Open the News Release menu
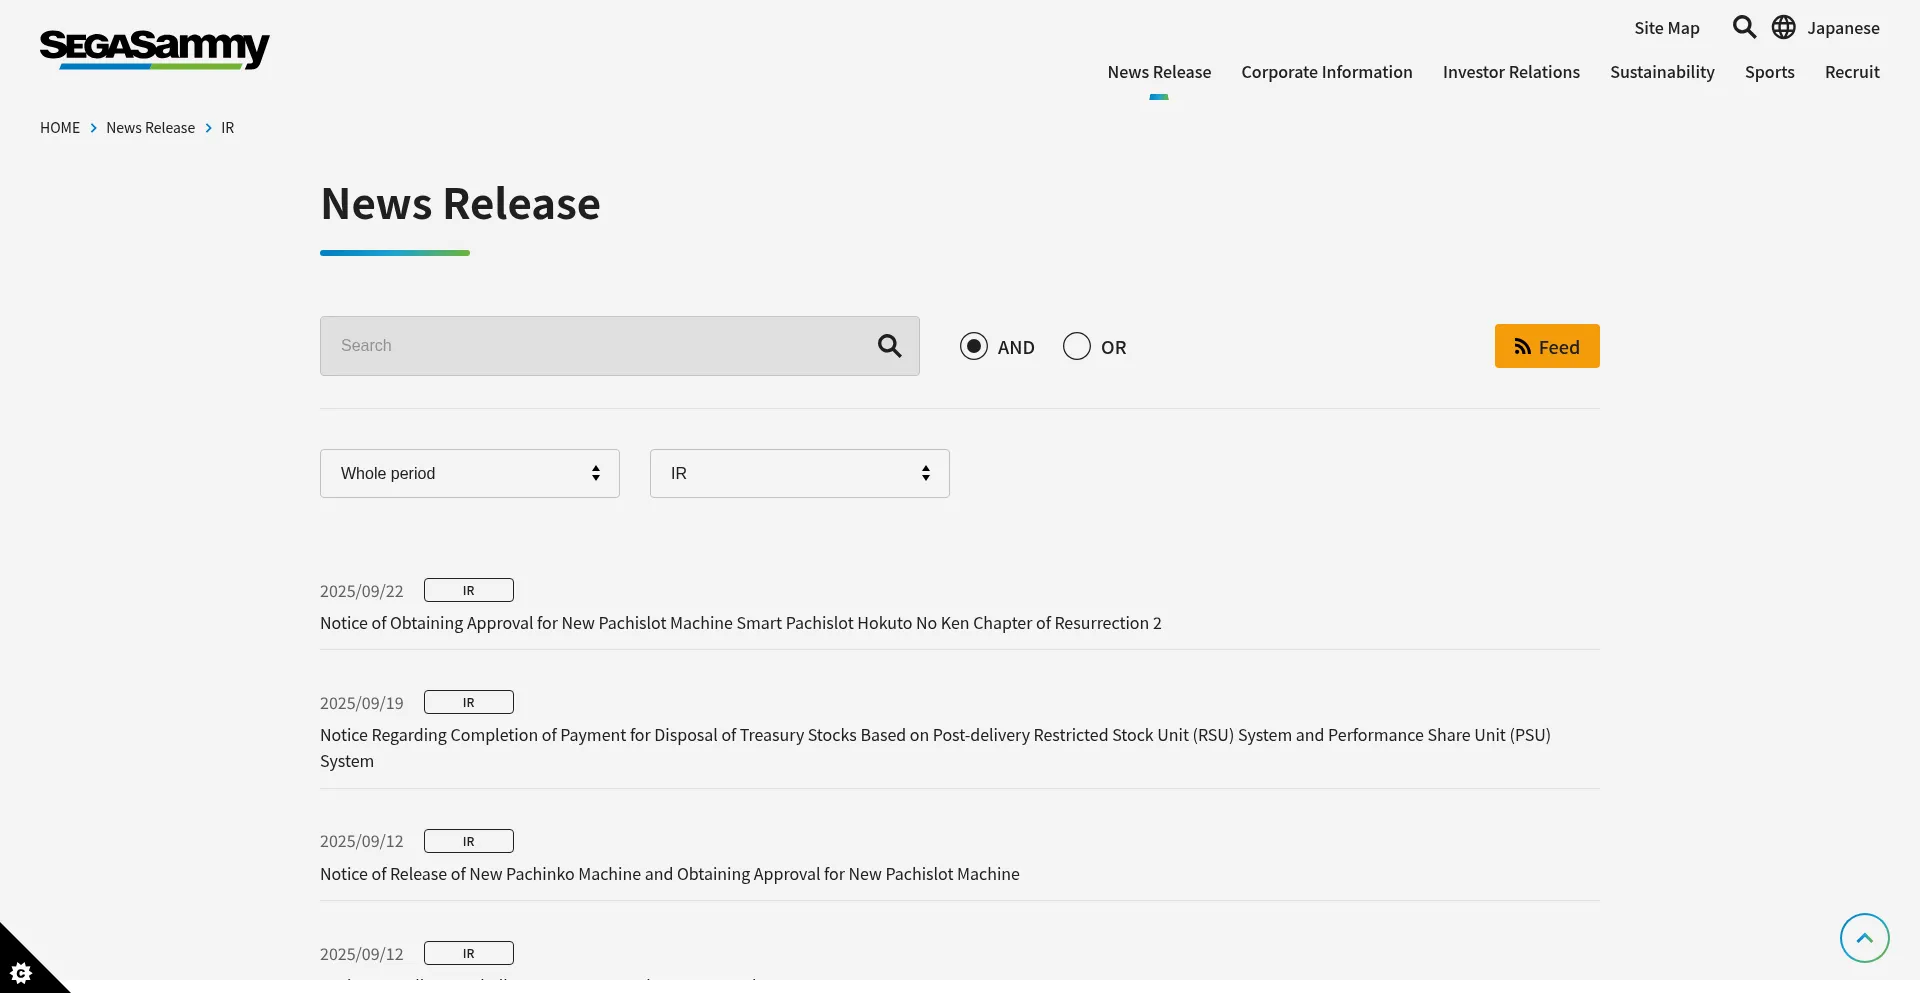 [1159, 72]
